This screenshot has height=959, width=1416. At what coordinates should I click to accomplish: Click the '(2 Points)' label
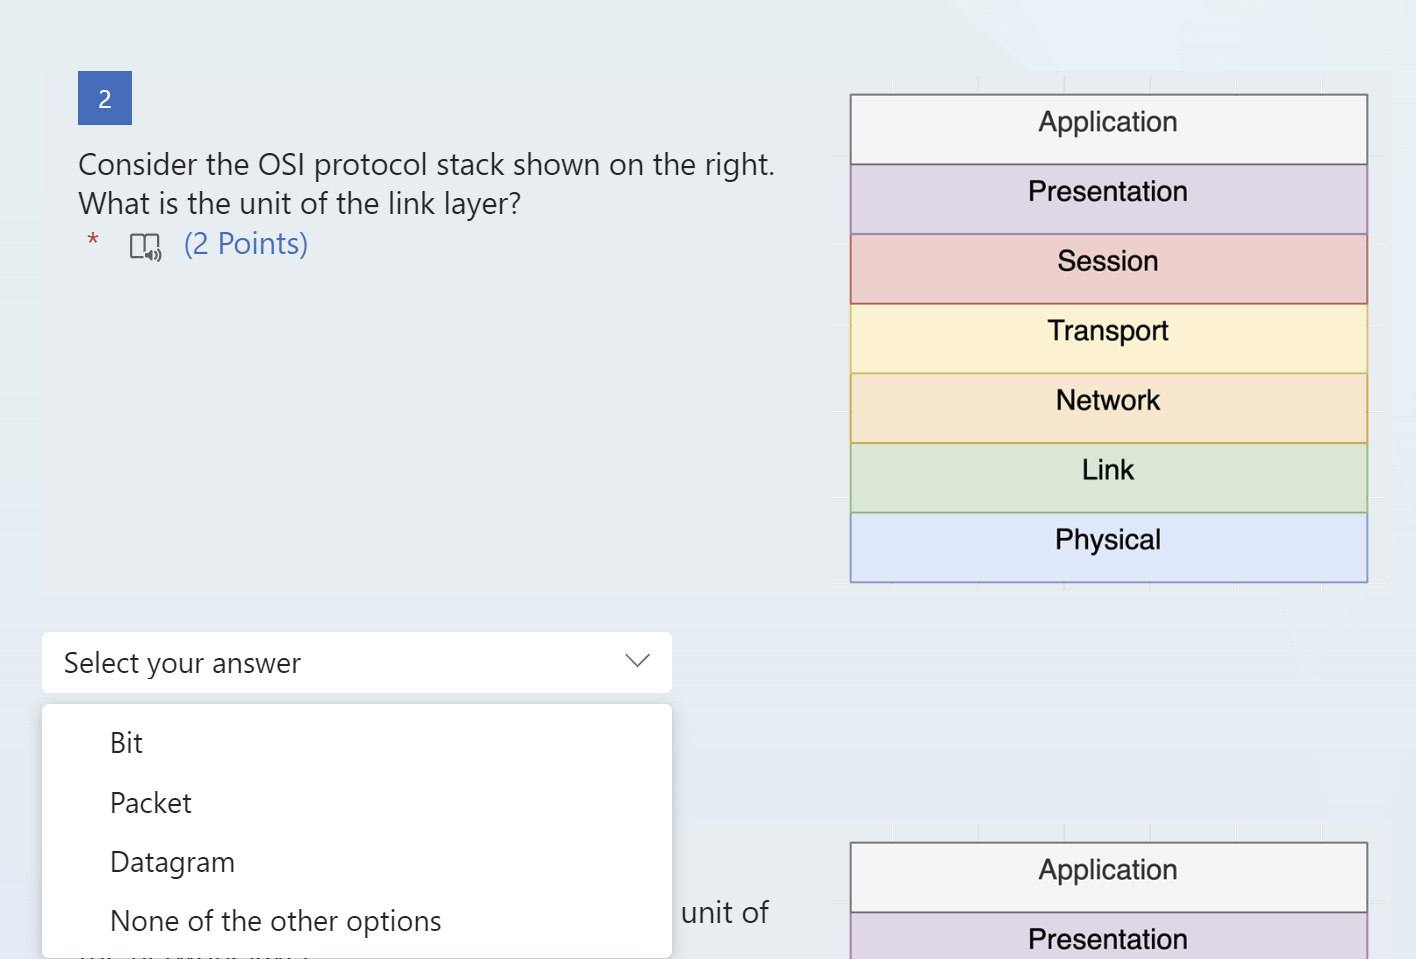tap(246, 244)
